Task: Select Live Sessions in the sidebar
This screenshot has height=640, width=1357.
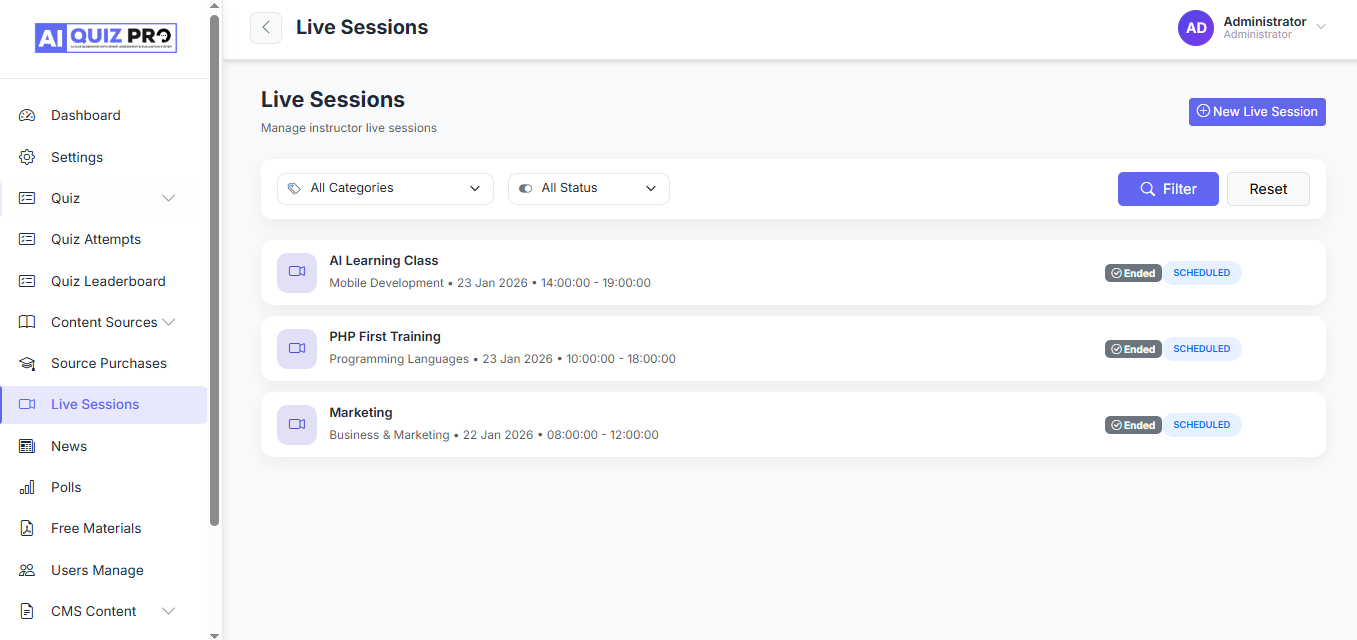Action: [x=104, y=405]
